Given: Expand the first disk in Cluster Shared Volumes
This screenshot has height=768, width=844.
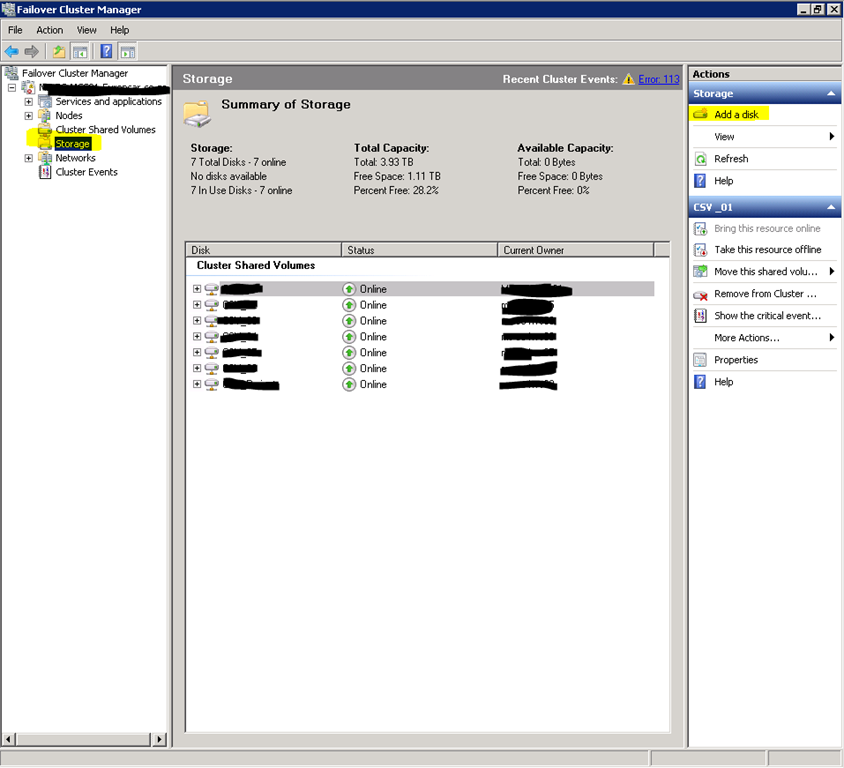Looking at the screenshot, I should (x=197, y=289).
